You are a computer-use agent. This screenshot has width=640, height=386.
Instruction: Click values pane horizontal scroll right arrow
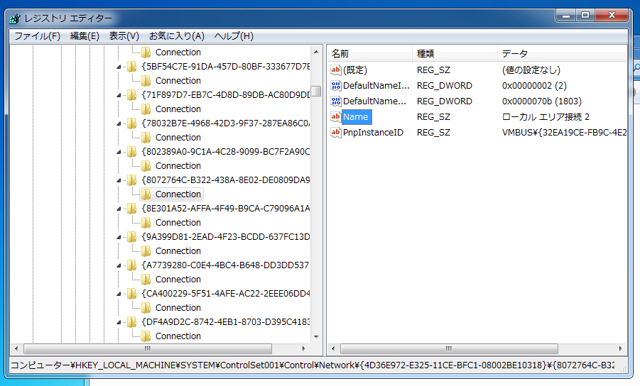pyautogui.click(x=620, y=348)
